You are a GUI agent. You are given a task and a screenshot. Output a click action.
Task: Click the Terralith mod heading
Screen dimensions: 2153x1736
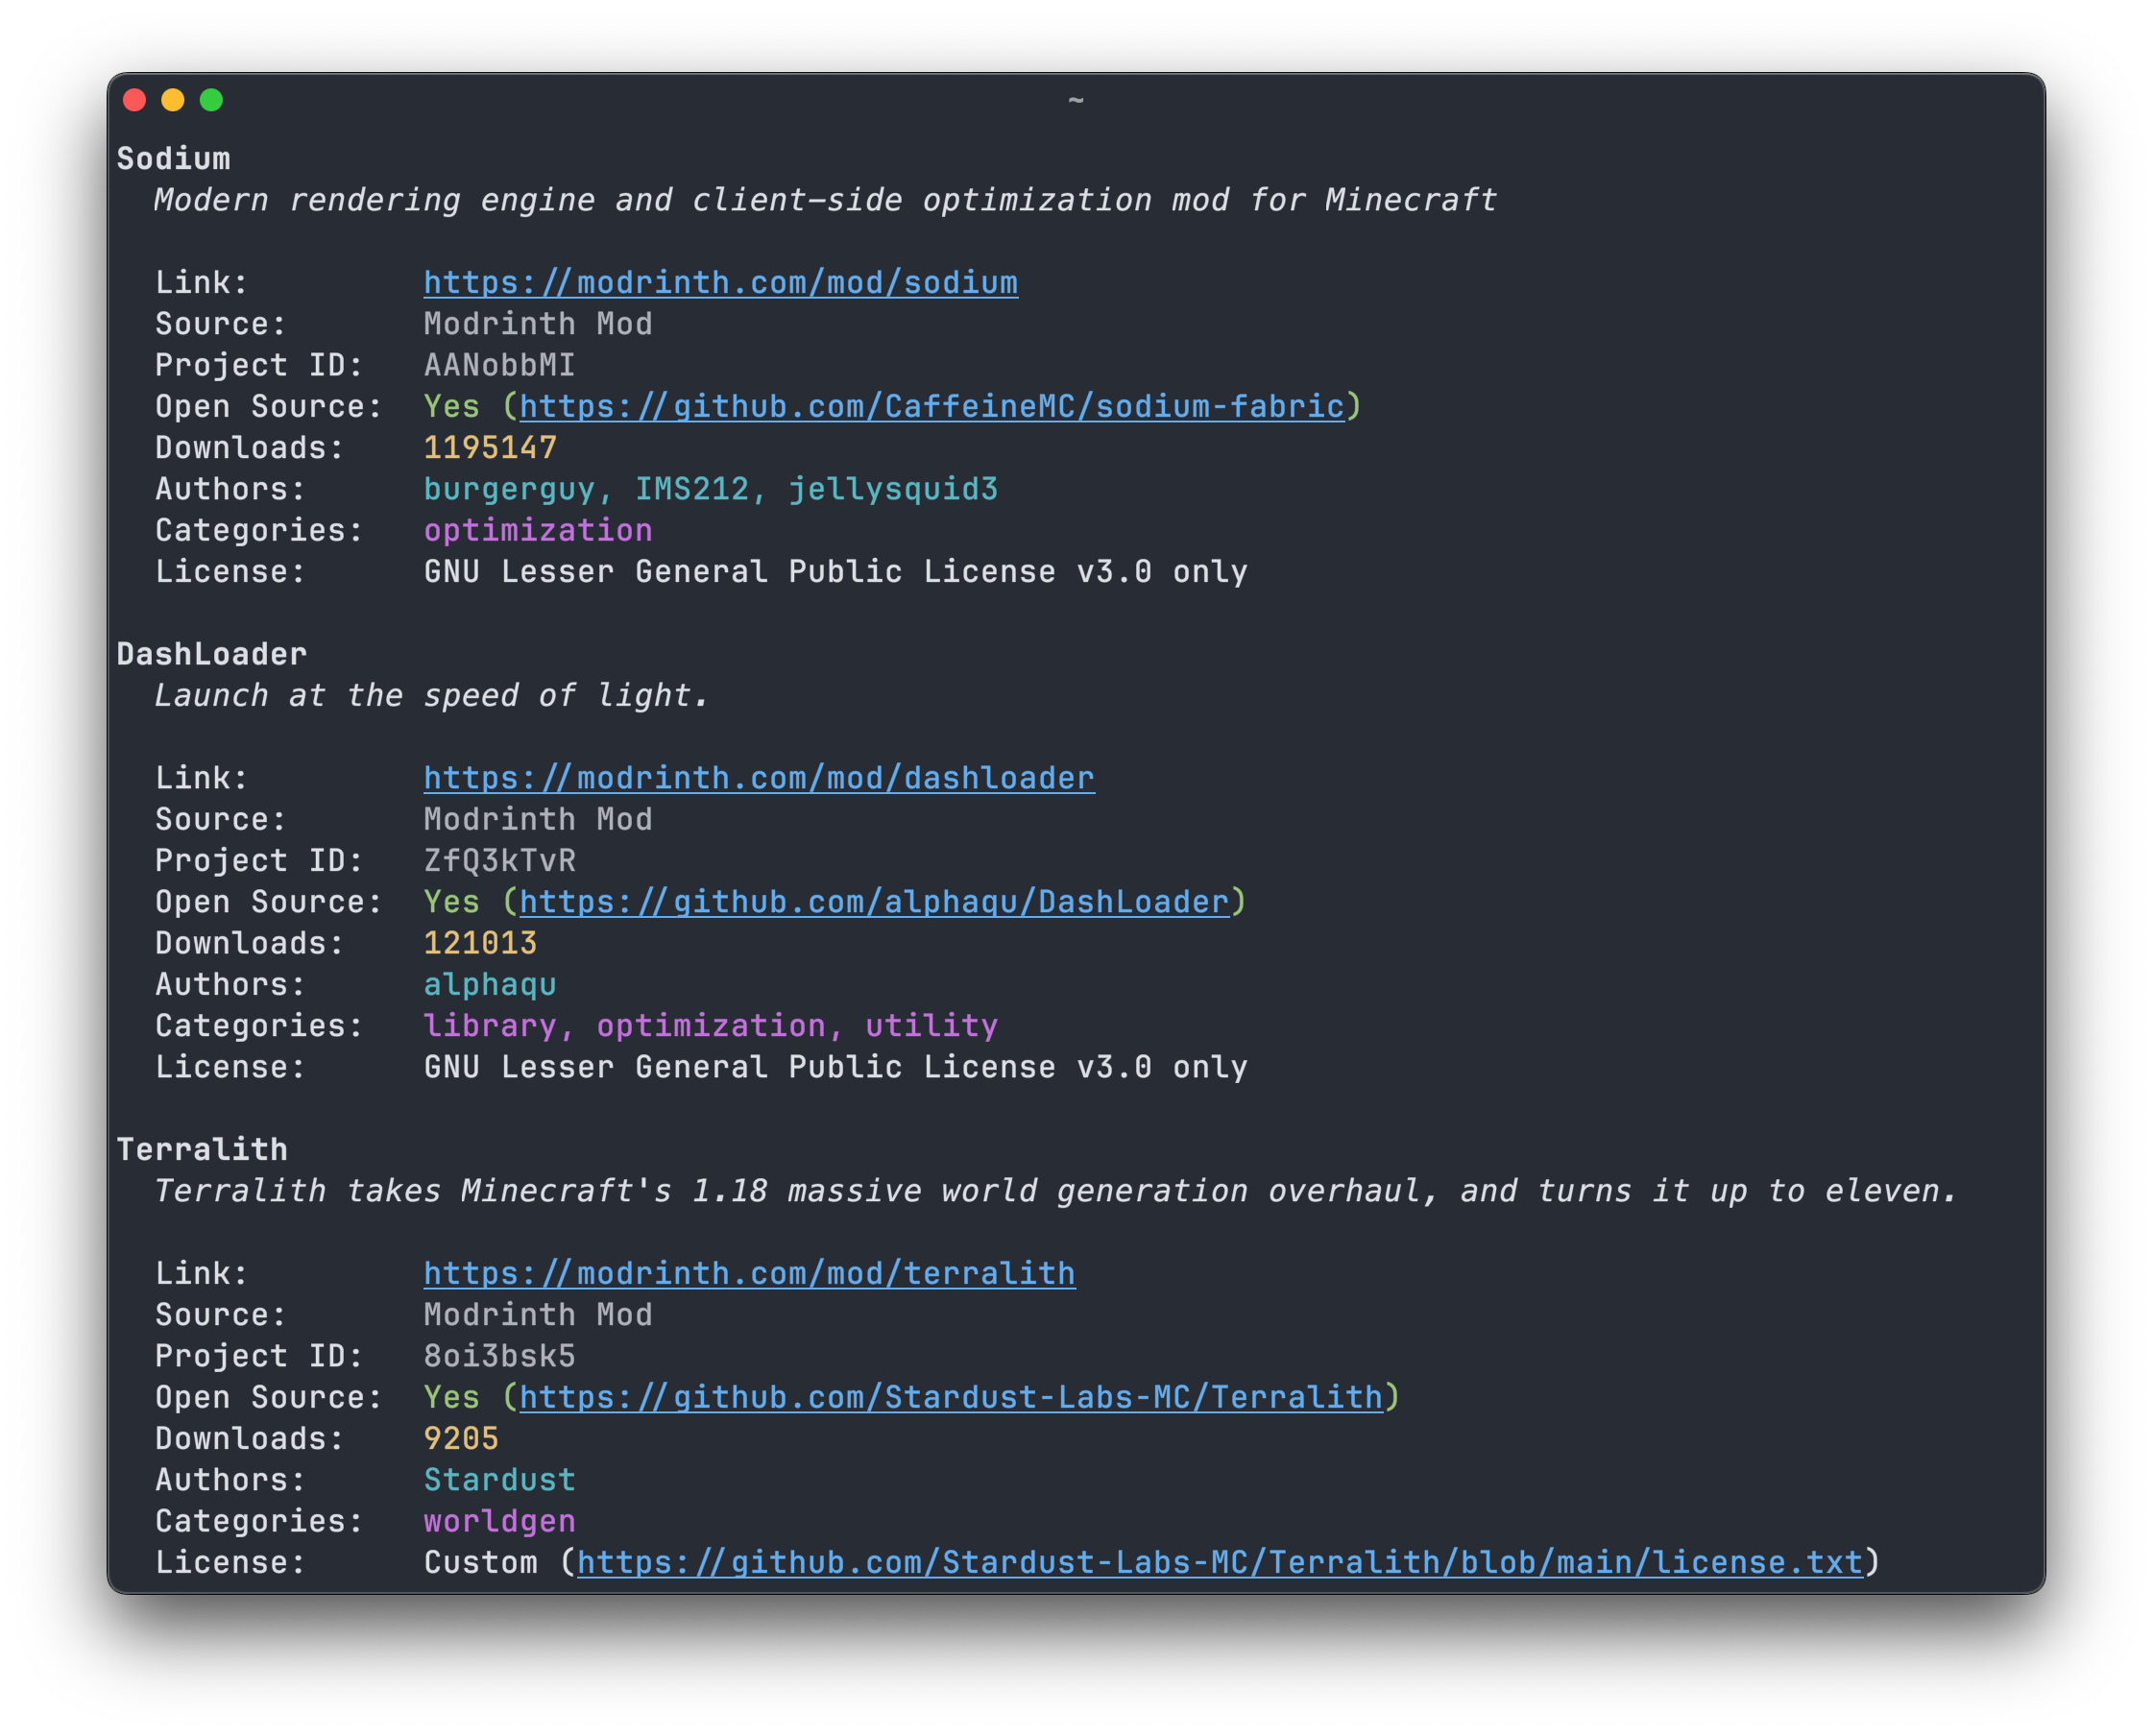[202, 1149]
